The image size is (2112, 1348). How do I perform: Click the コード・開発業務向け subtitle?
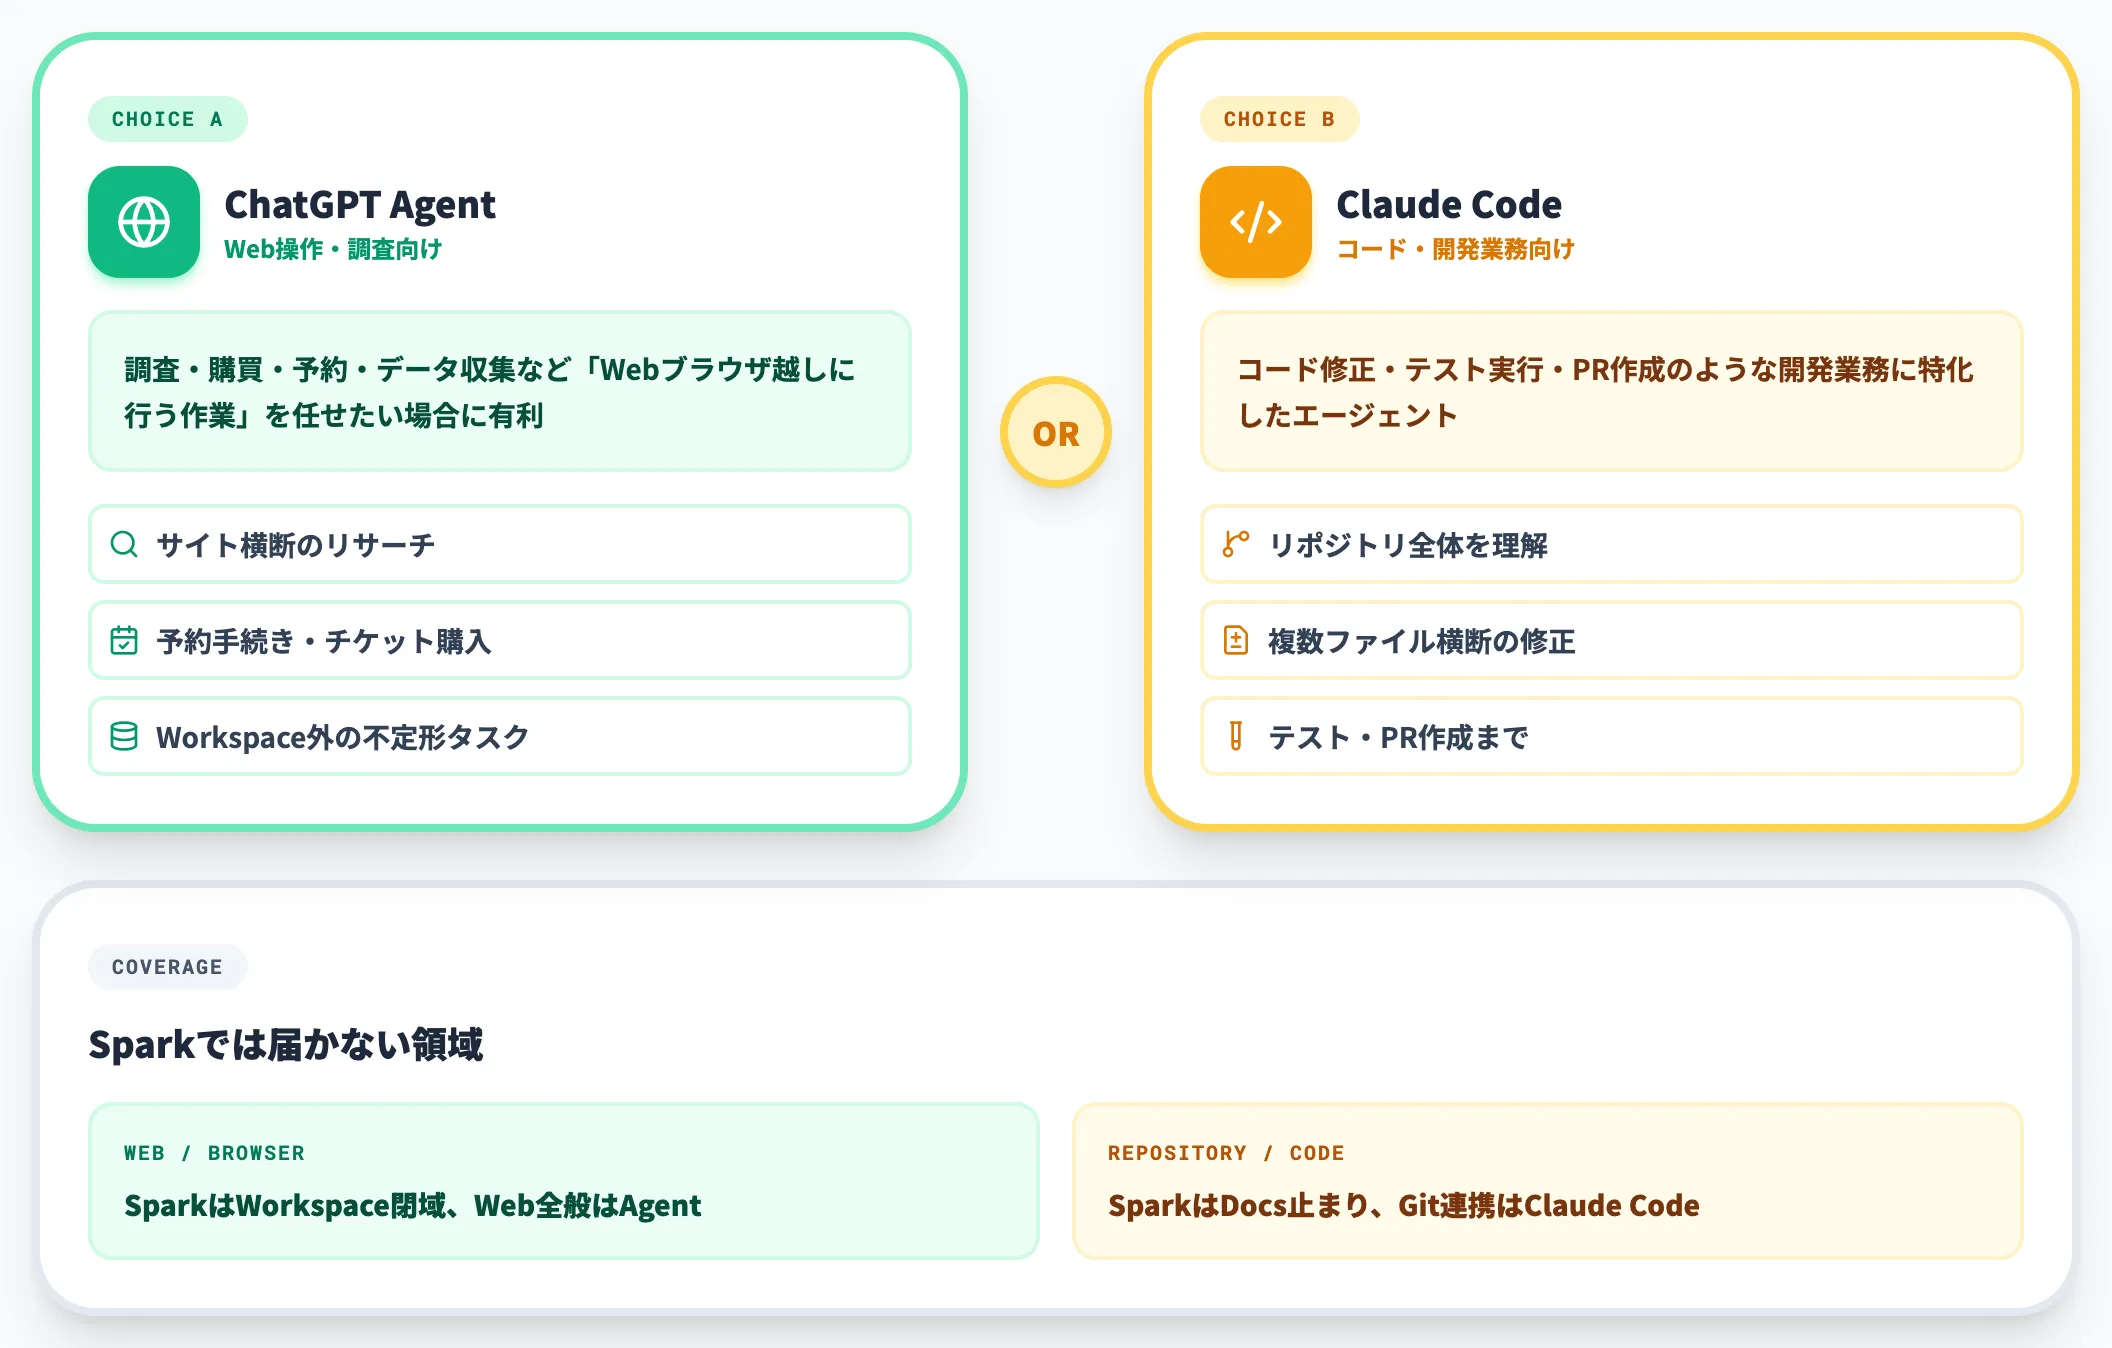1455,249
